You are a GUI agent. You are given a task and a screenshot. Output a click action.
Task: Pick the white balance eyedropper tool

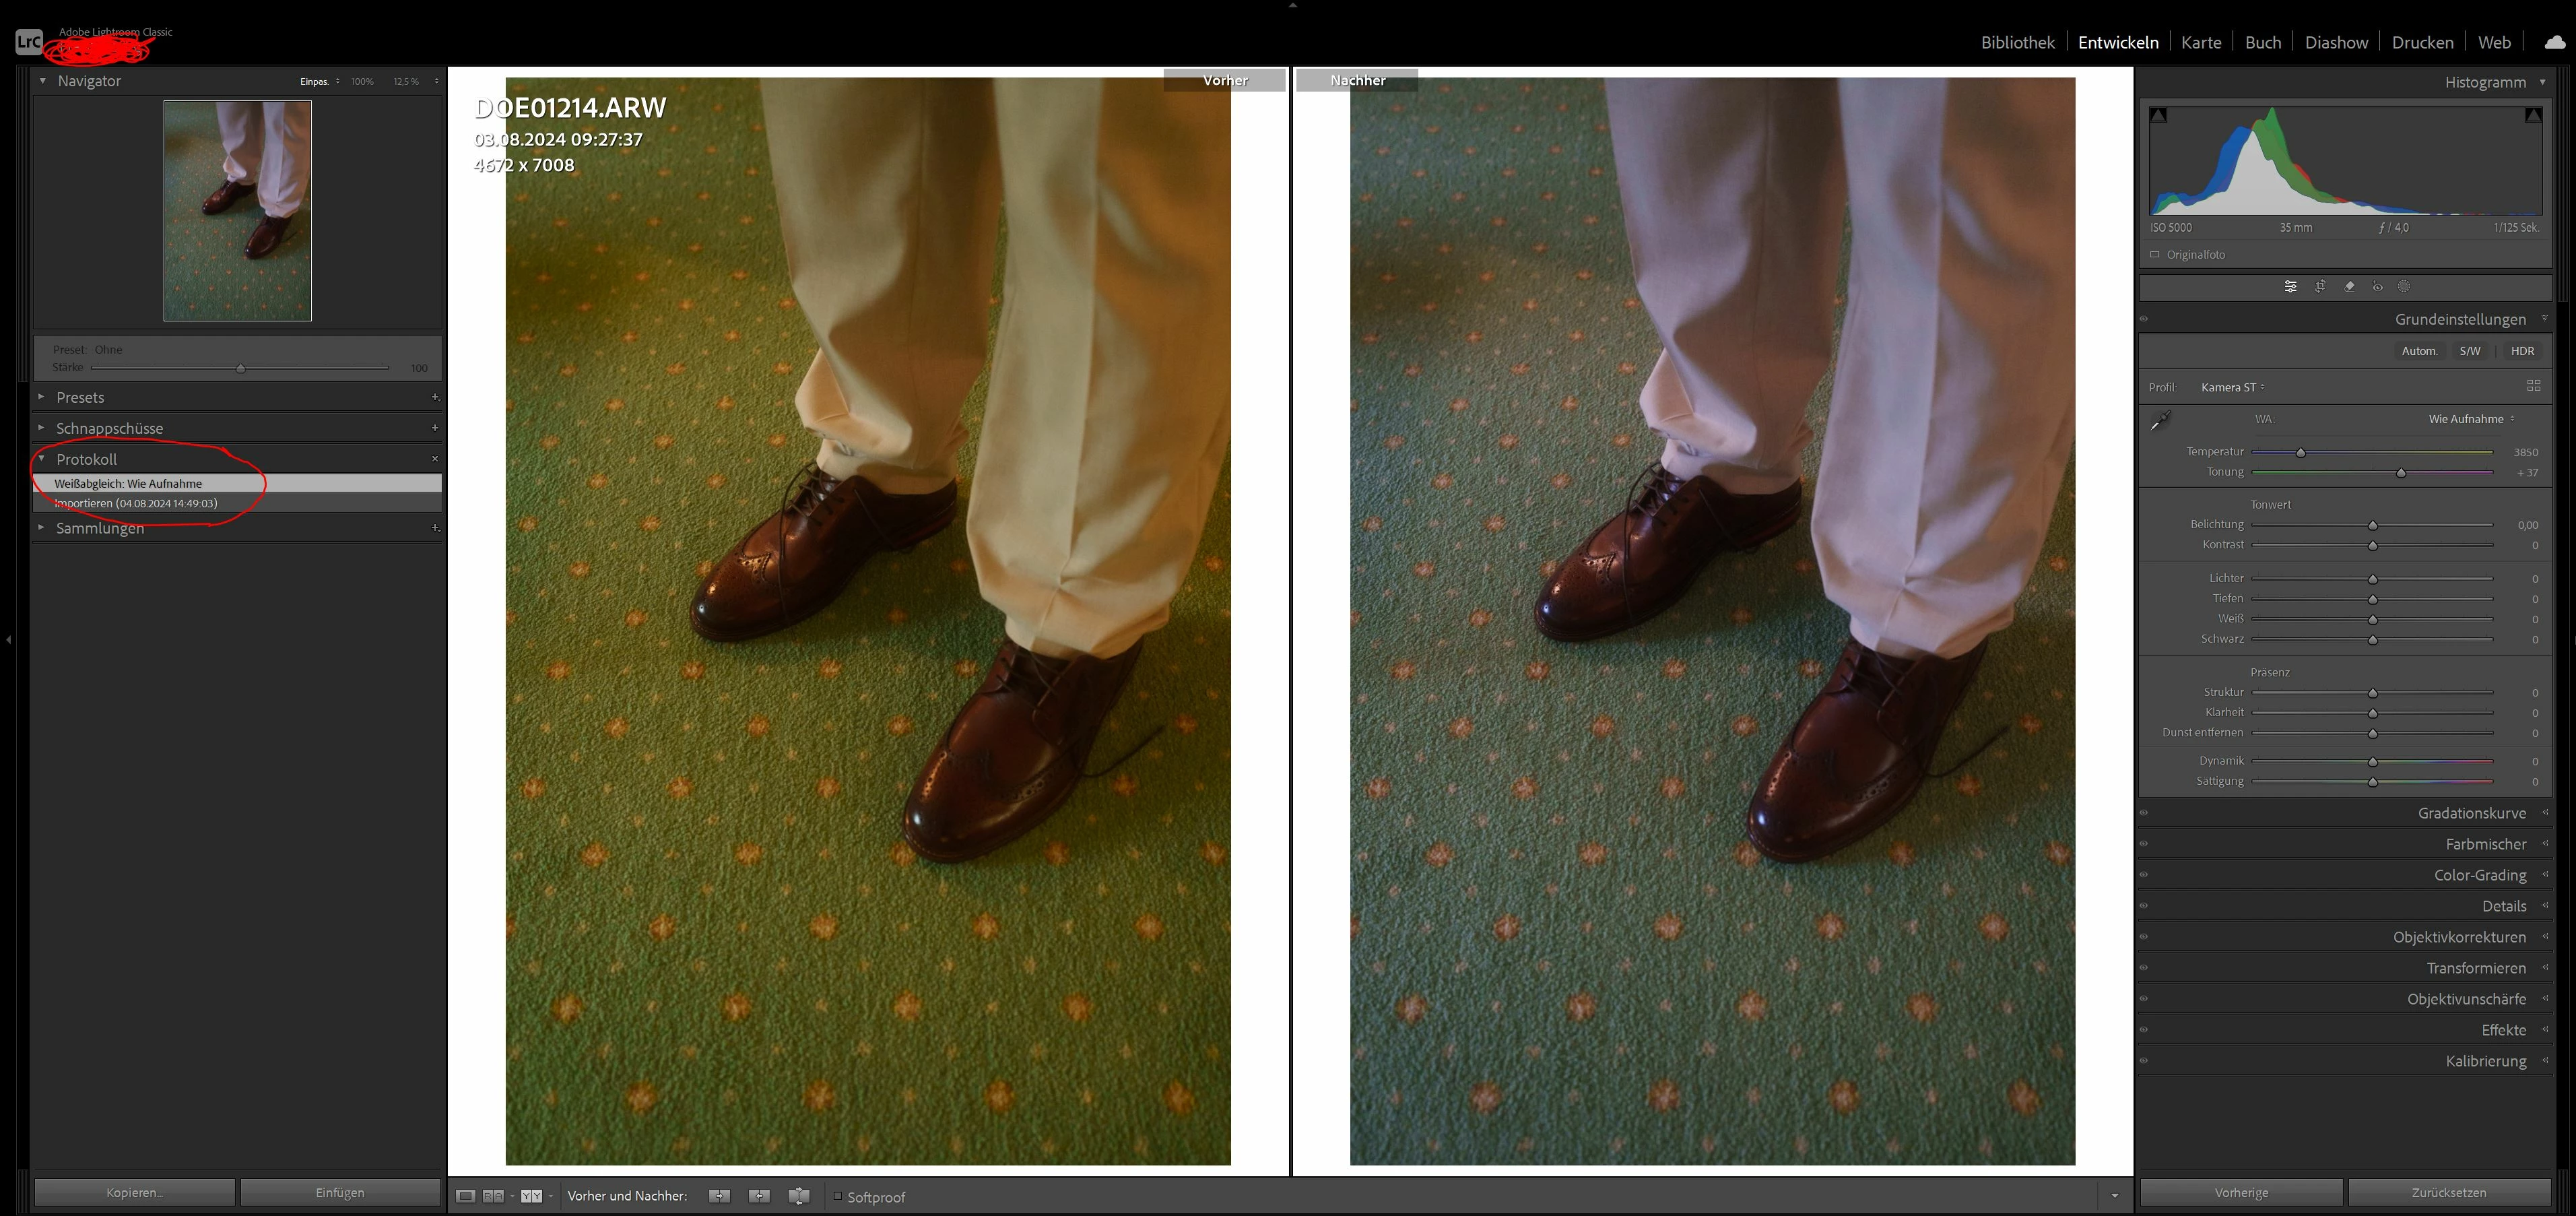click(2161, 420)
